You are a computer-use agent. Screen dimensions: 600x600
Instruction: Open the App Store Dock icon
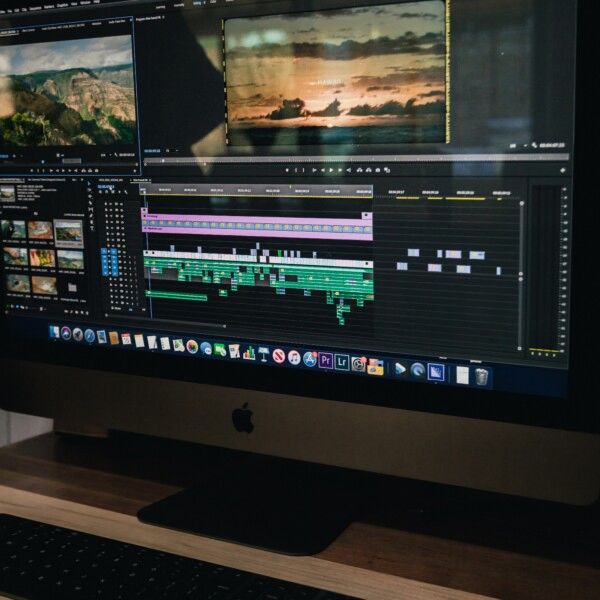click(x=309, y=358)
